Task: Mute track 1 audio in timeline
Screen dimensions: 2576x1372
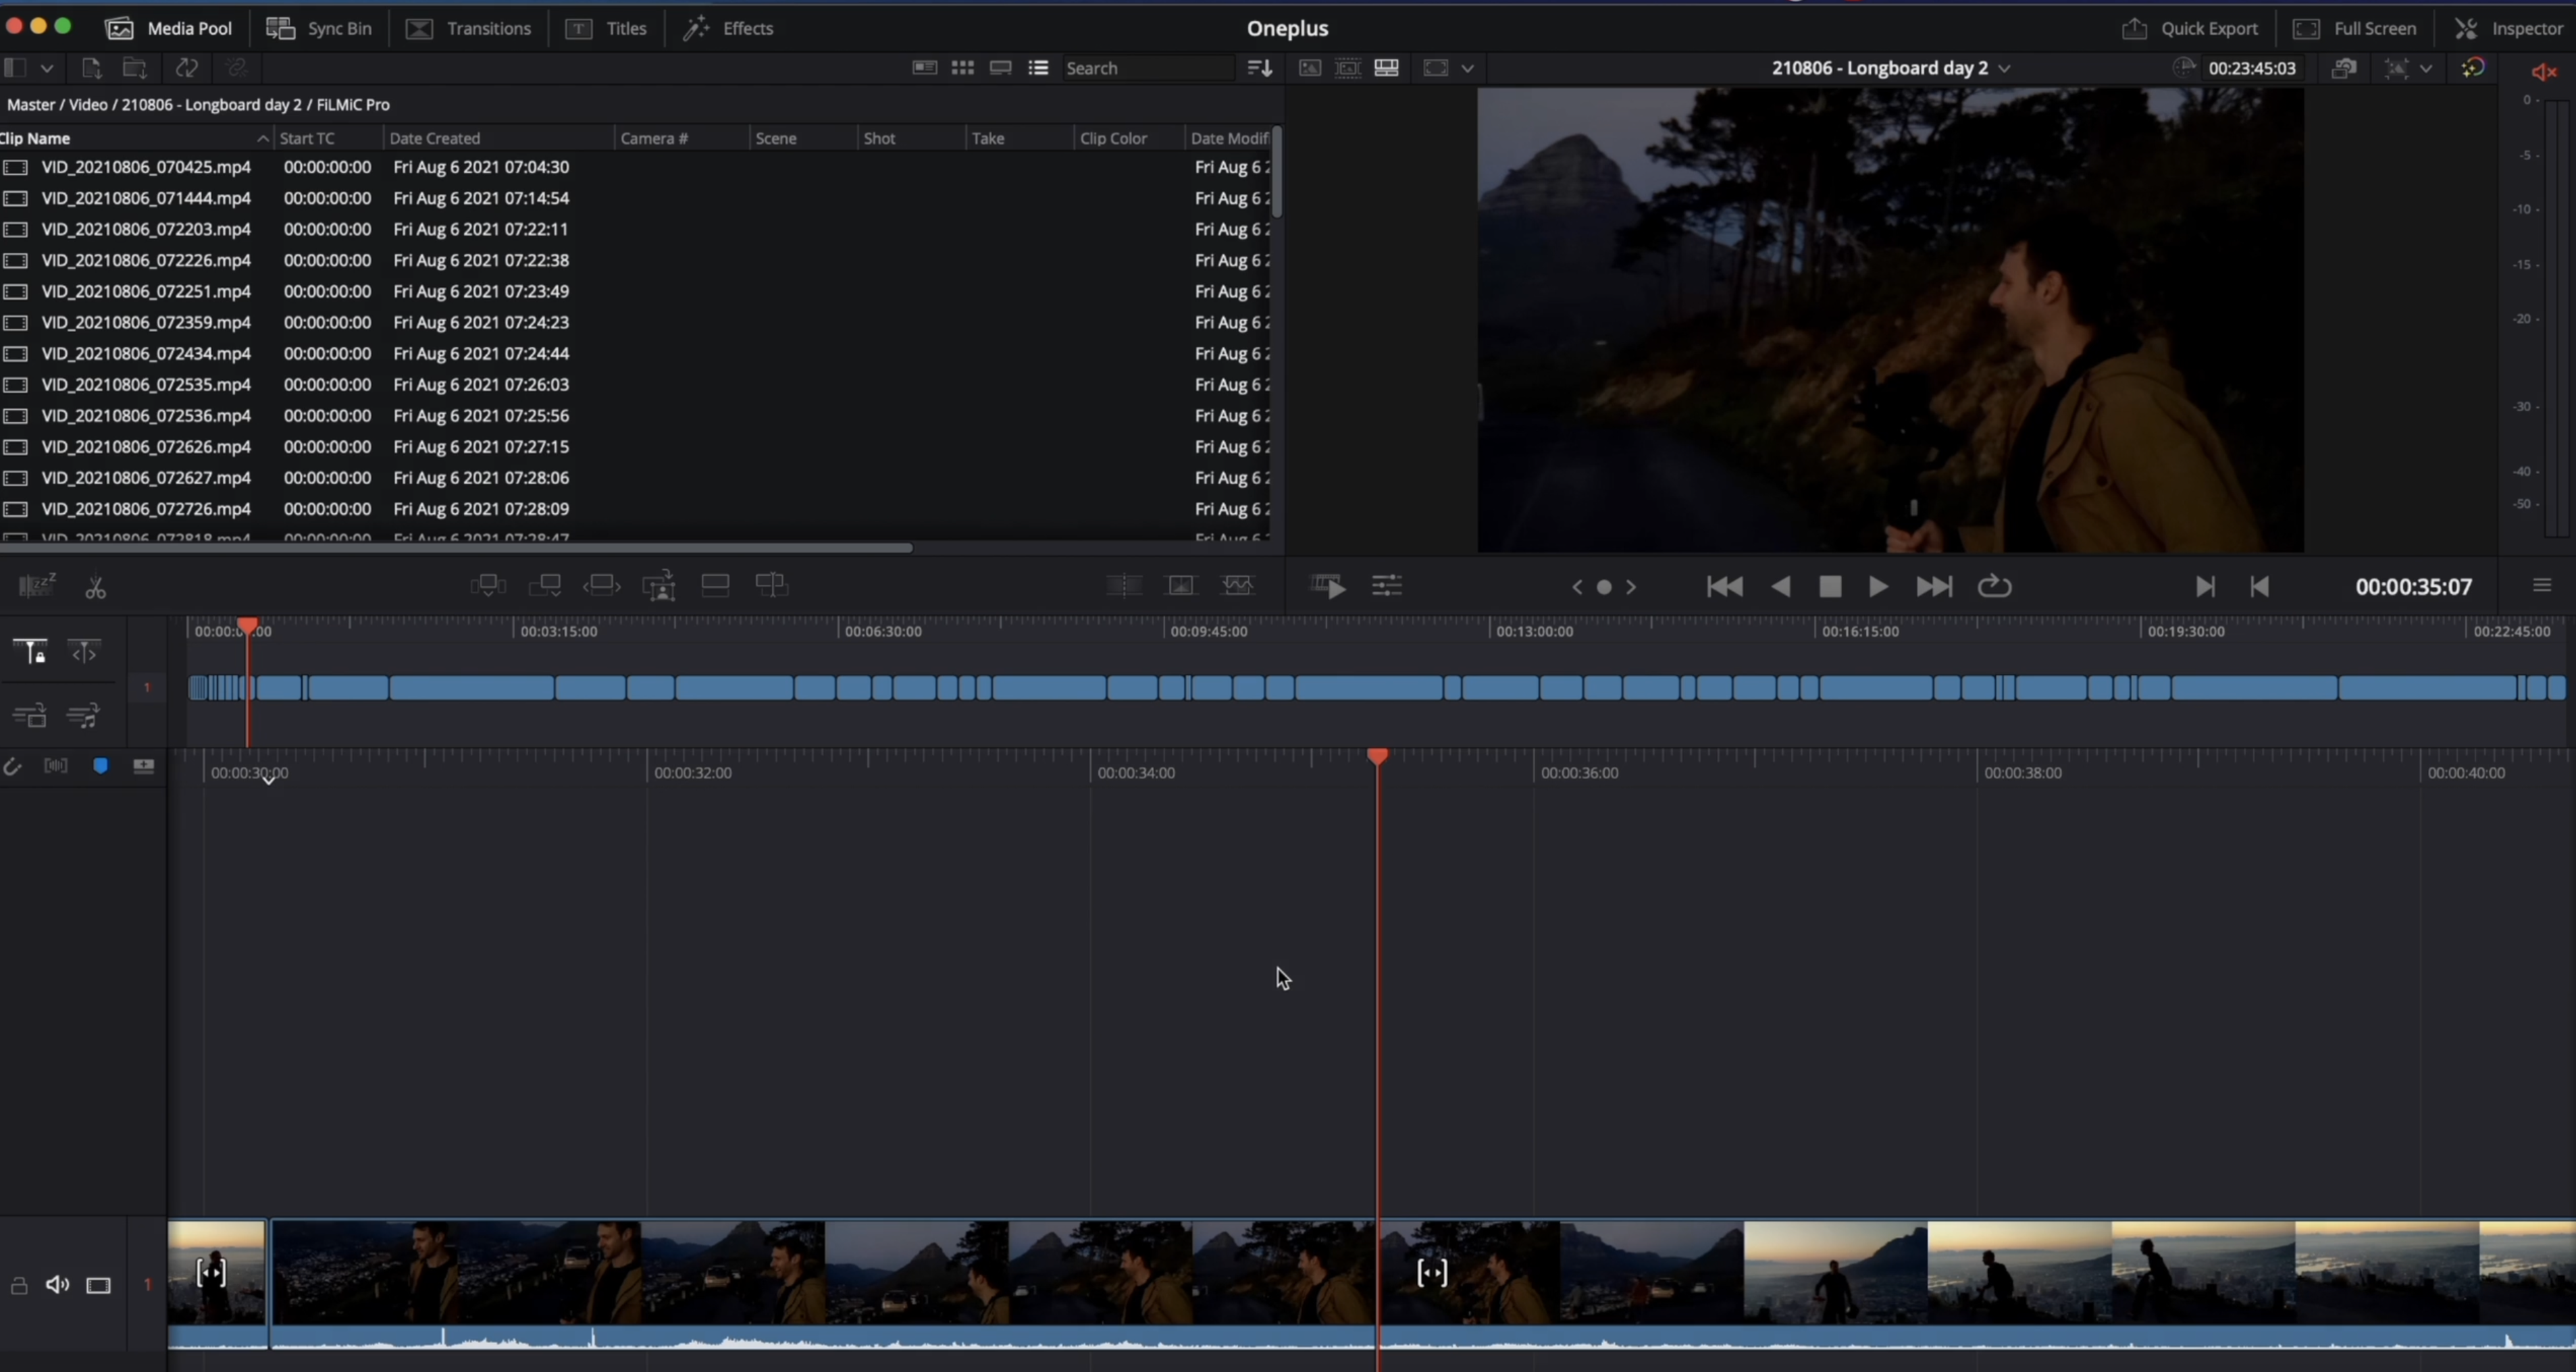Action: coord(57,1285)
